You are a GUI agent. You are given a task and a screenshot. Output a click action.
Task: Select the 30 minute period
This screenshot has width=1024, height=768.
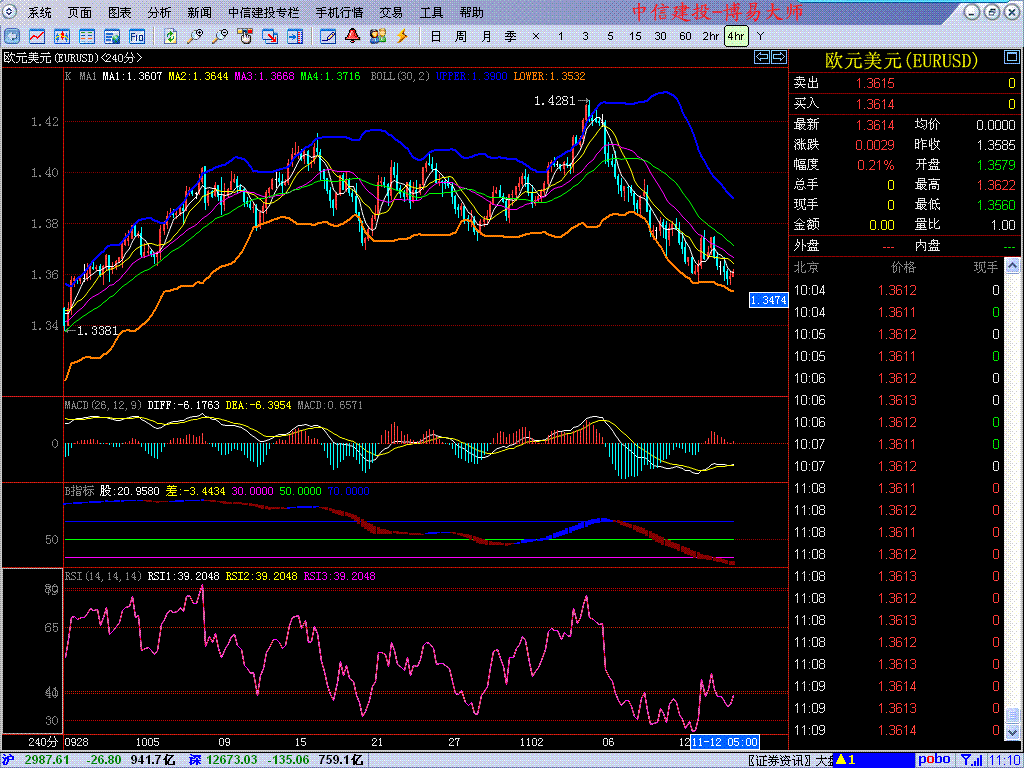coord(660,36)
